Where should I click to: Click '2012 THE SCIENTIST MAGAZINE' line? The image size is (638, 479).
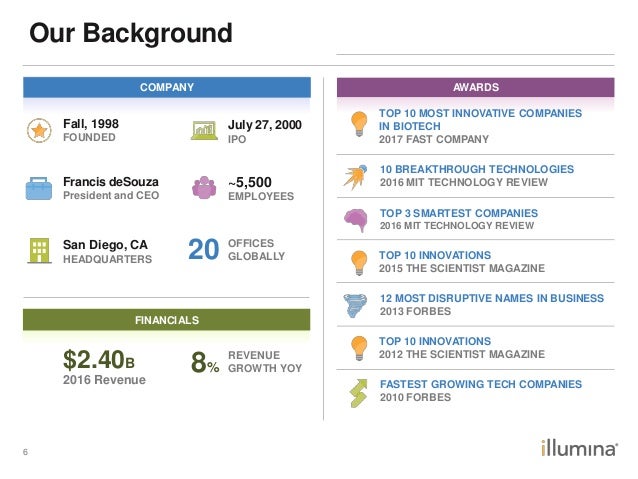(462, 354)
